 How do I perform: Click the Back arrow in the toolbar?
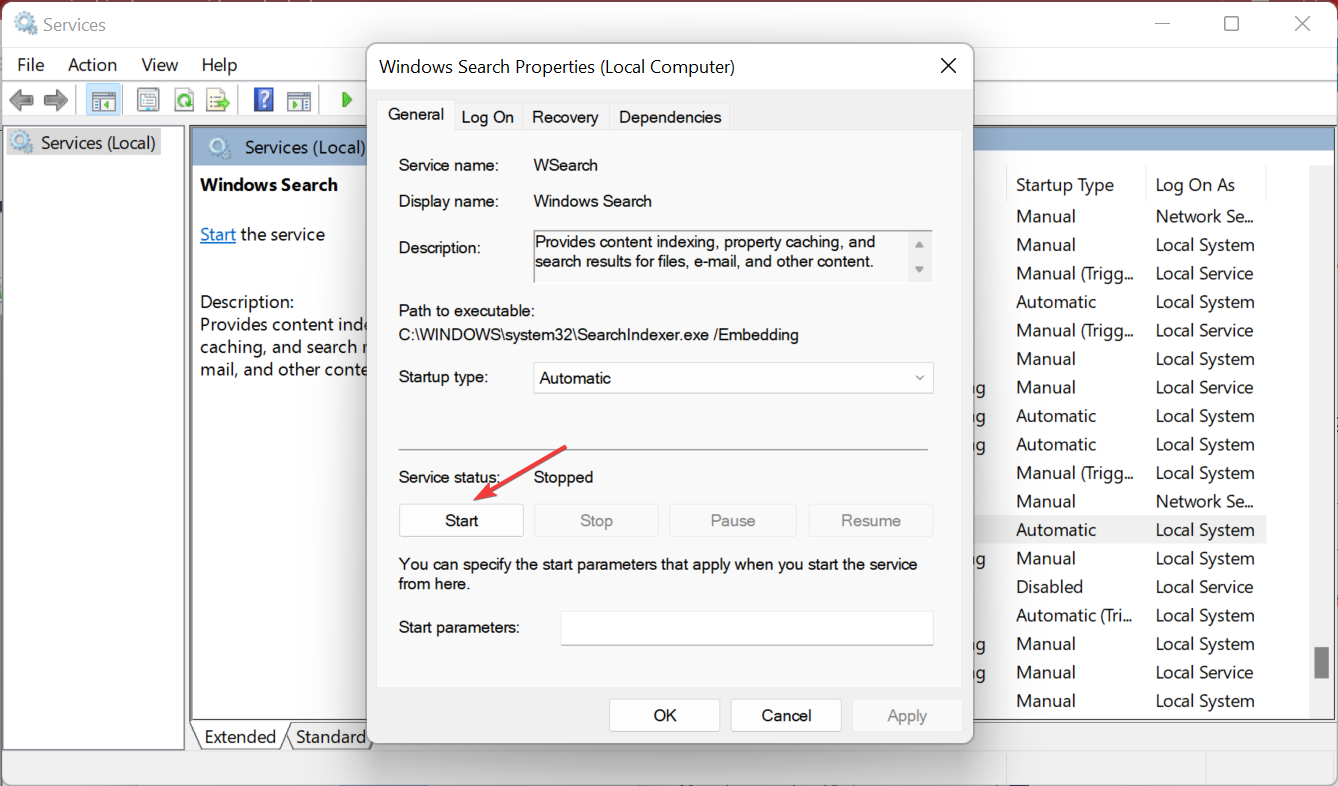tap(22, 100)
